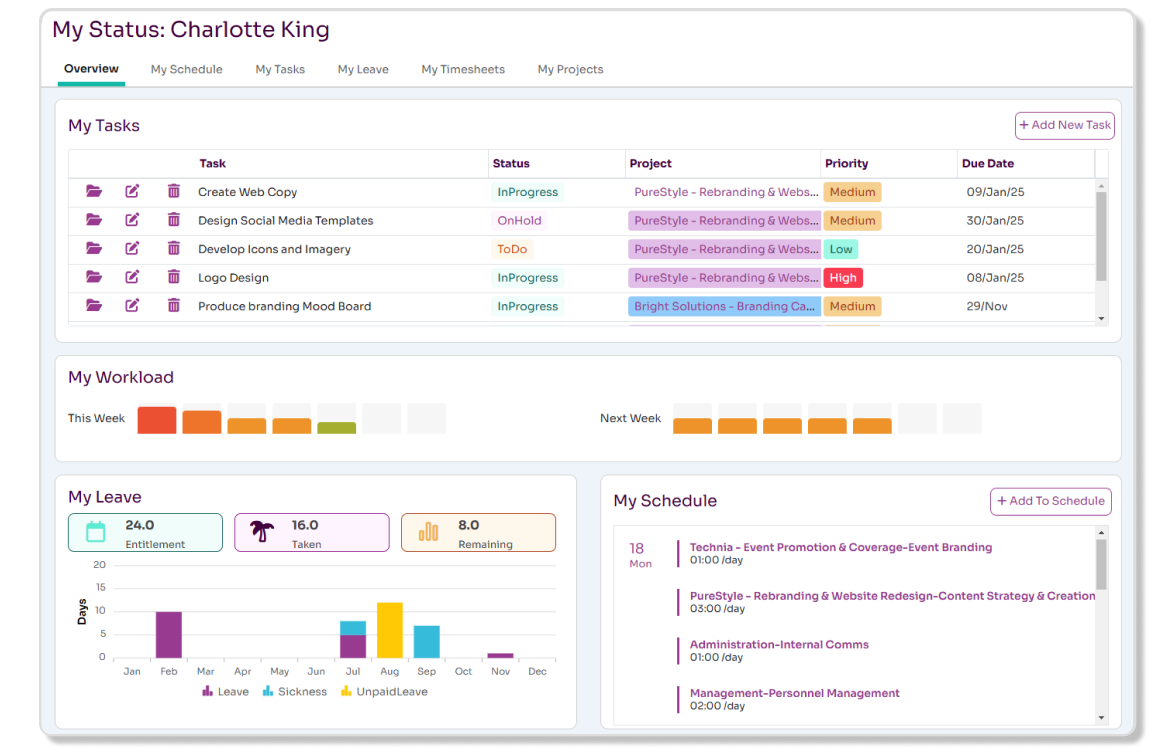Click the schedule list scroll down arrow
Image resolution: width=1176 pixels, height=756 pixels.
pos(1101,718)
